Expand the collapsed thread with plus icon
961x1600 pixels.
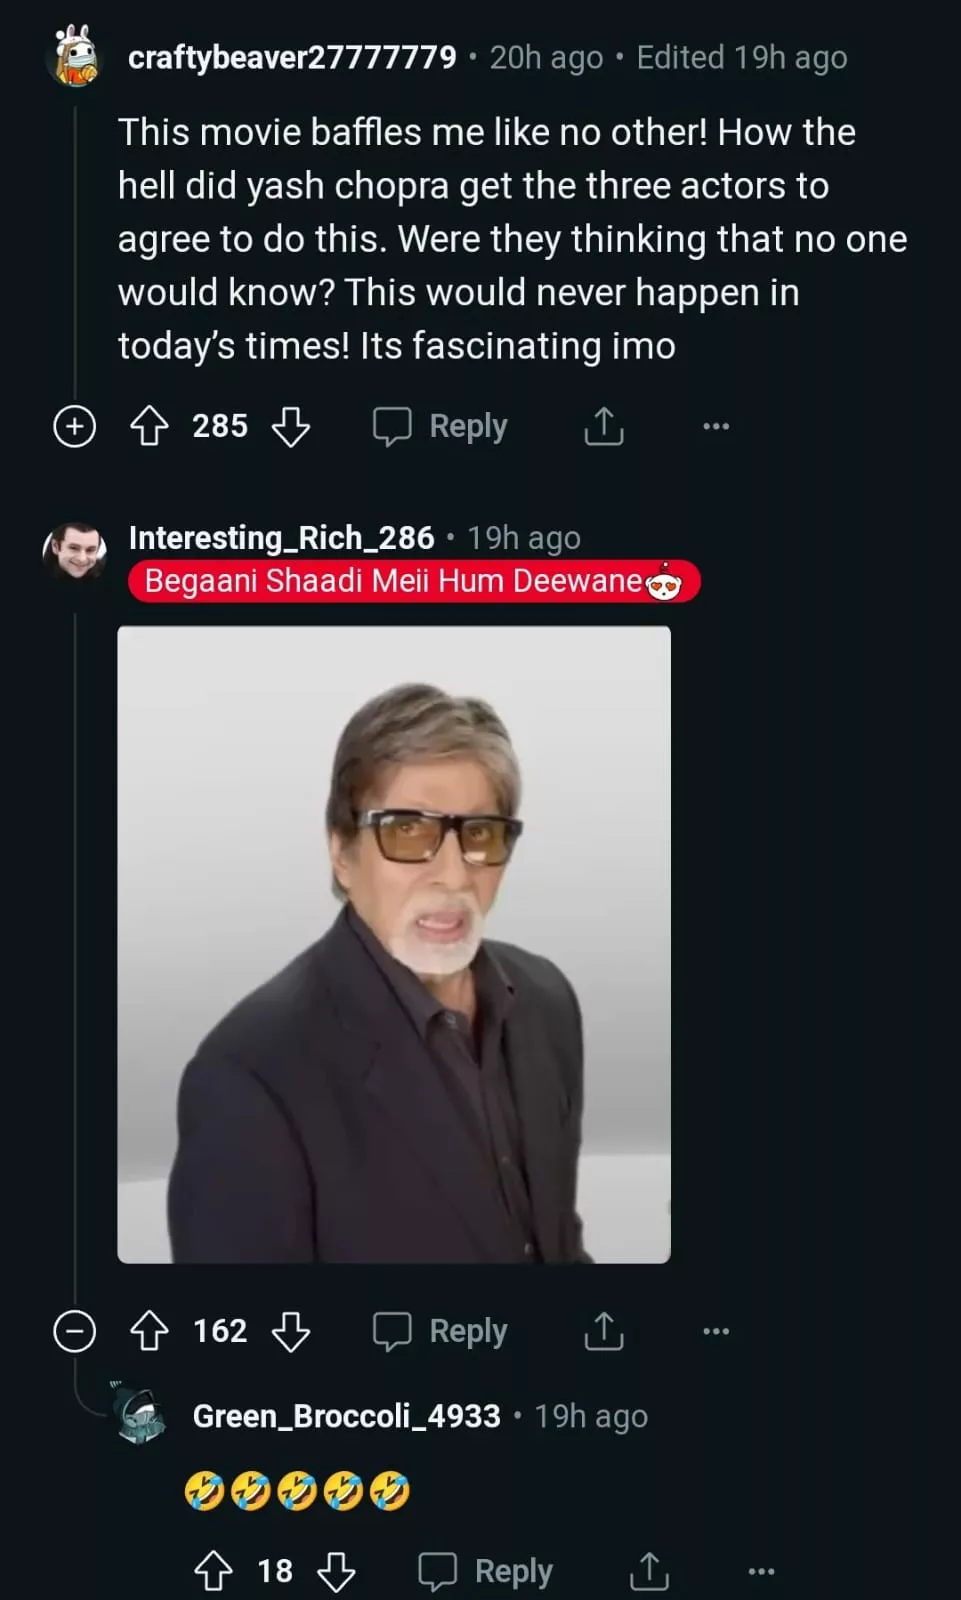tap(74, 426)
